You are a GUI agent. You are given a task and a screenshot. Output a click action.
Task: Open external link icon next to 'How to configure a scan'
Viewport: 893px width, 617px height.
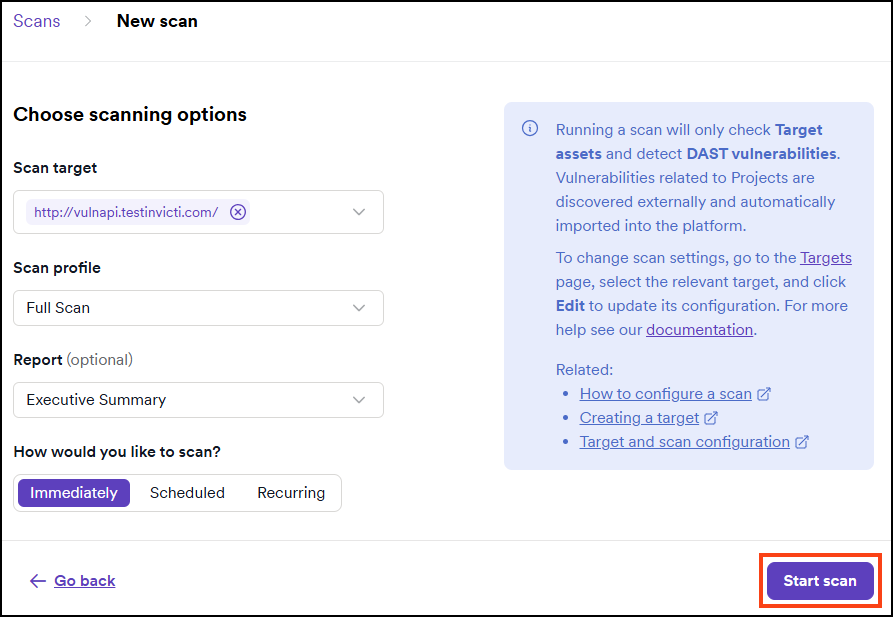[765, 394]
